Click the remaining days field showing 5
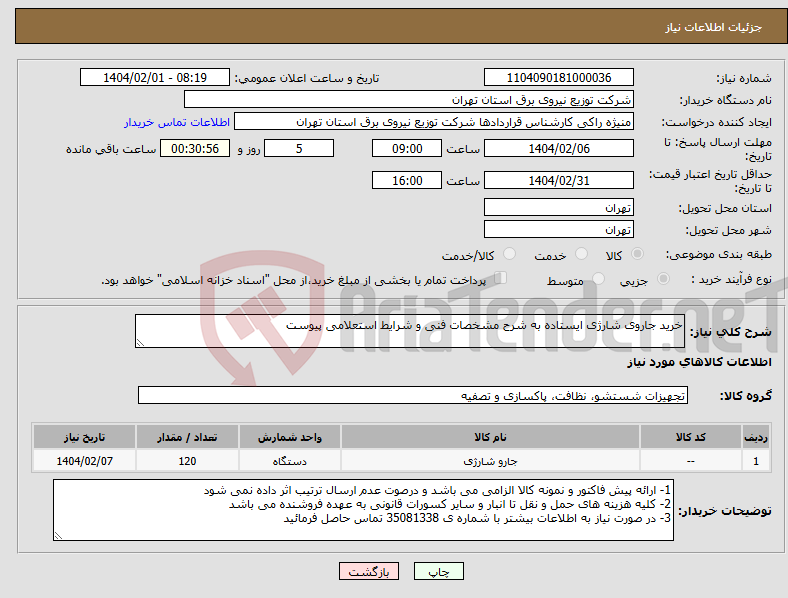This screenshot has width=788, height=598. click(299, 148)
